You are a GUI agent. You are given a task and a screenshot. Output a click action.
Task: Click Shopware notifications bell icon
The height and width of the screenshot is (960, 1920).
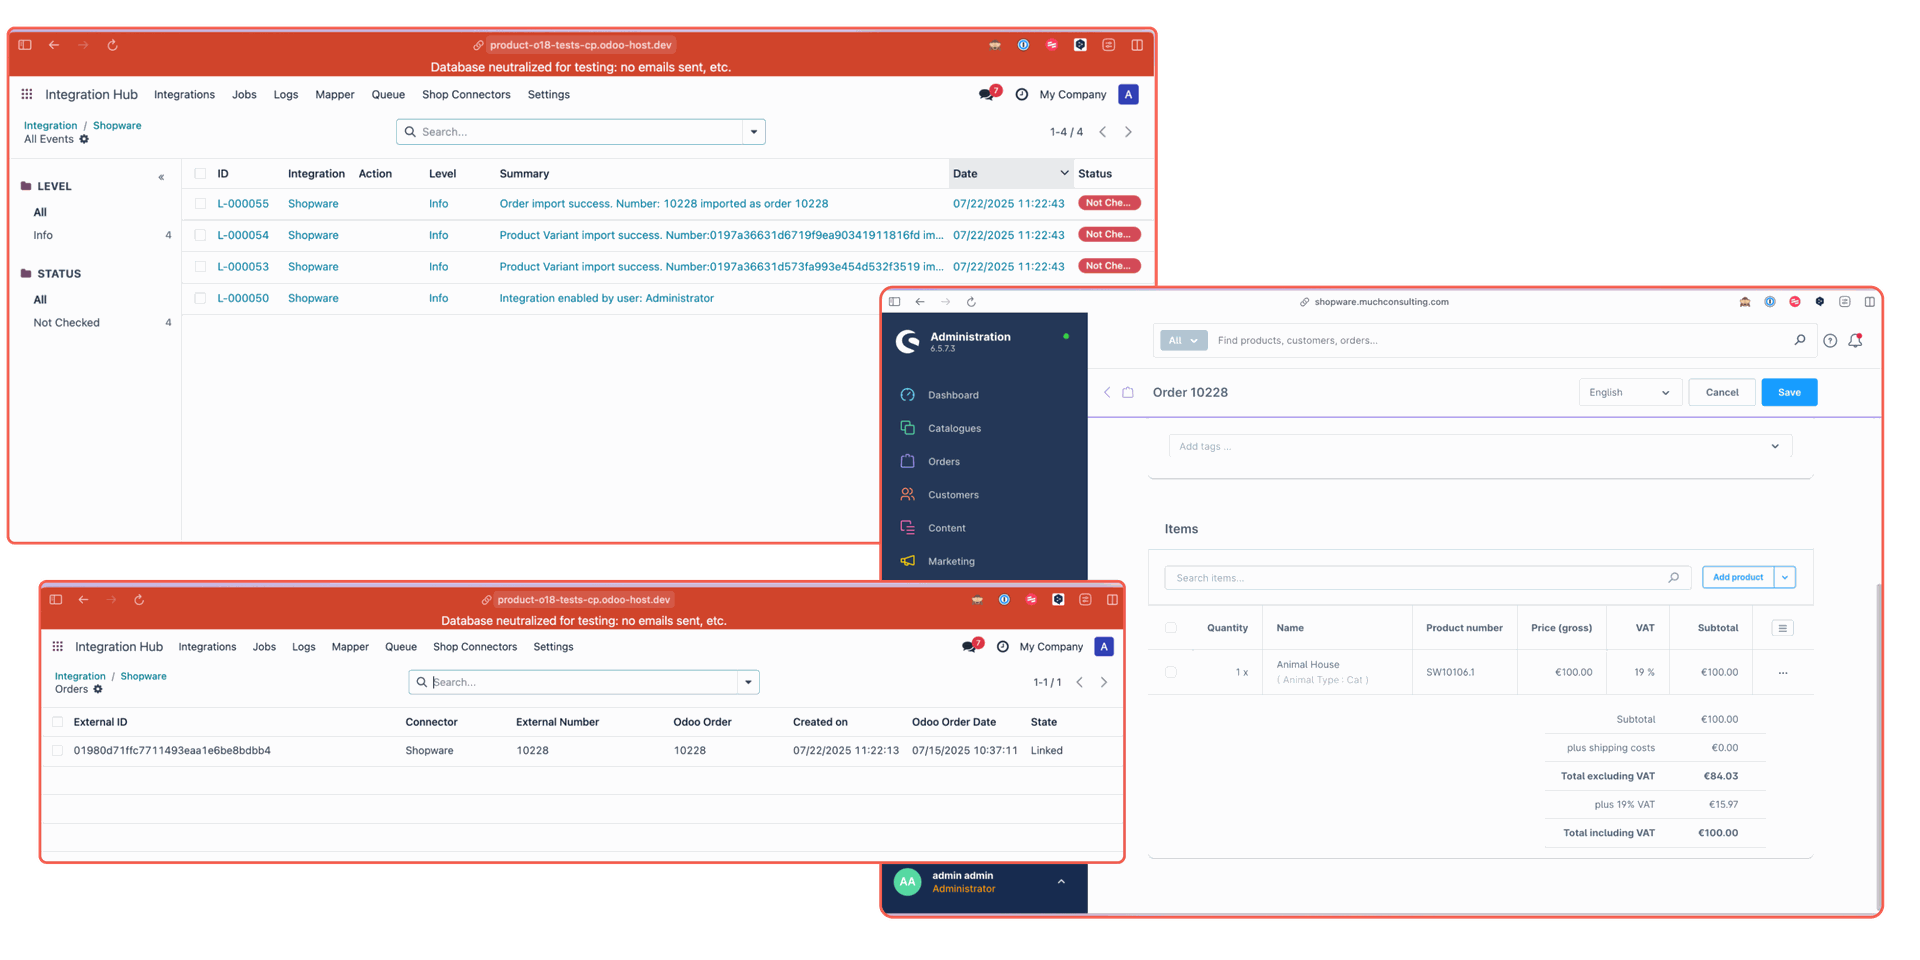(x=1856, y=340)
